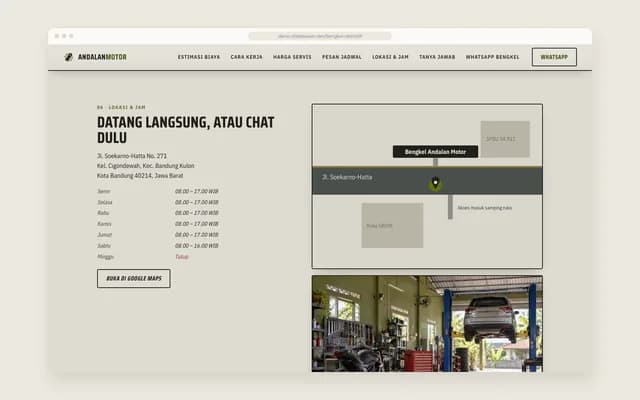Click heading Datang Langsung, Atau Chat Dulu
Image resolution: width=640 pixels, height=400 pixels.
click(186, 130)
